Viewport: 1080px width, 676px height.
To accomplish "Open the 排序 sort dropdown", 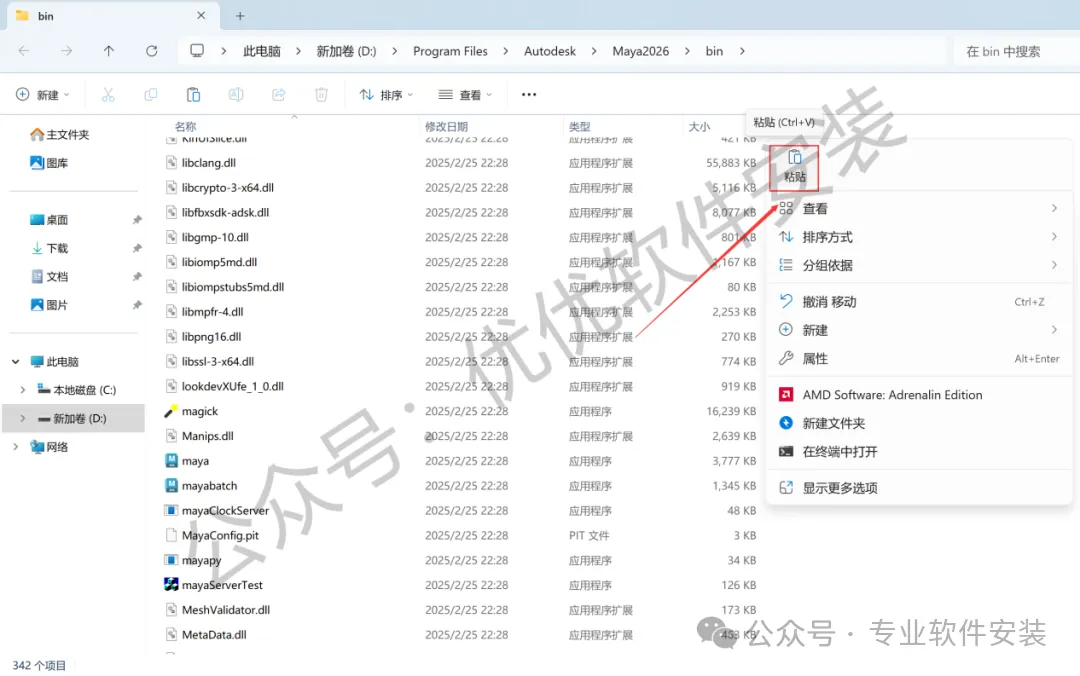I will click(x=386, y=94).
